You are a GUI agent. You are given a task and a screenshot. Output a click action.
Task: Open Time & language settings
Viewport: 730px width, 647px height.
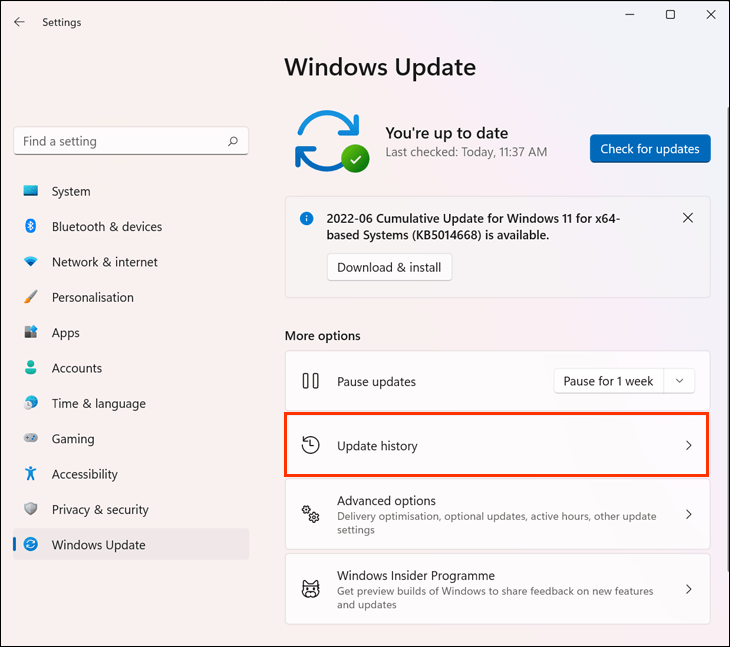point(131,403)
